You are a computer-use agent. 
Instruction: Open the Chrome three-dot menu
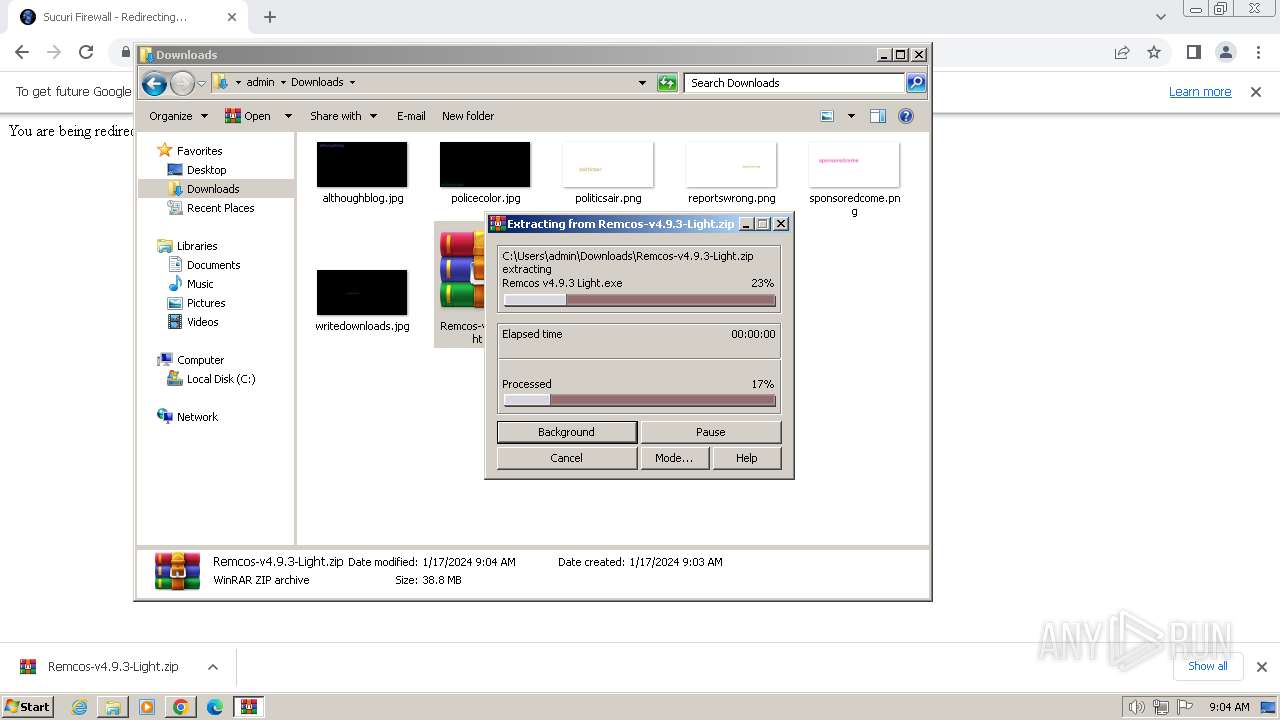(x=1257, y=52)
